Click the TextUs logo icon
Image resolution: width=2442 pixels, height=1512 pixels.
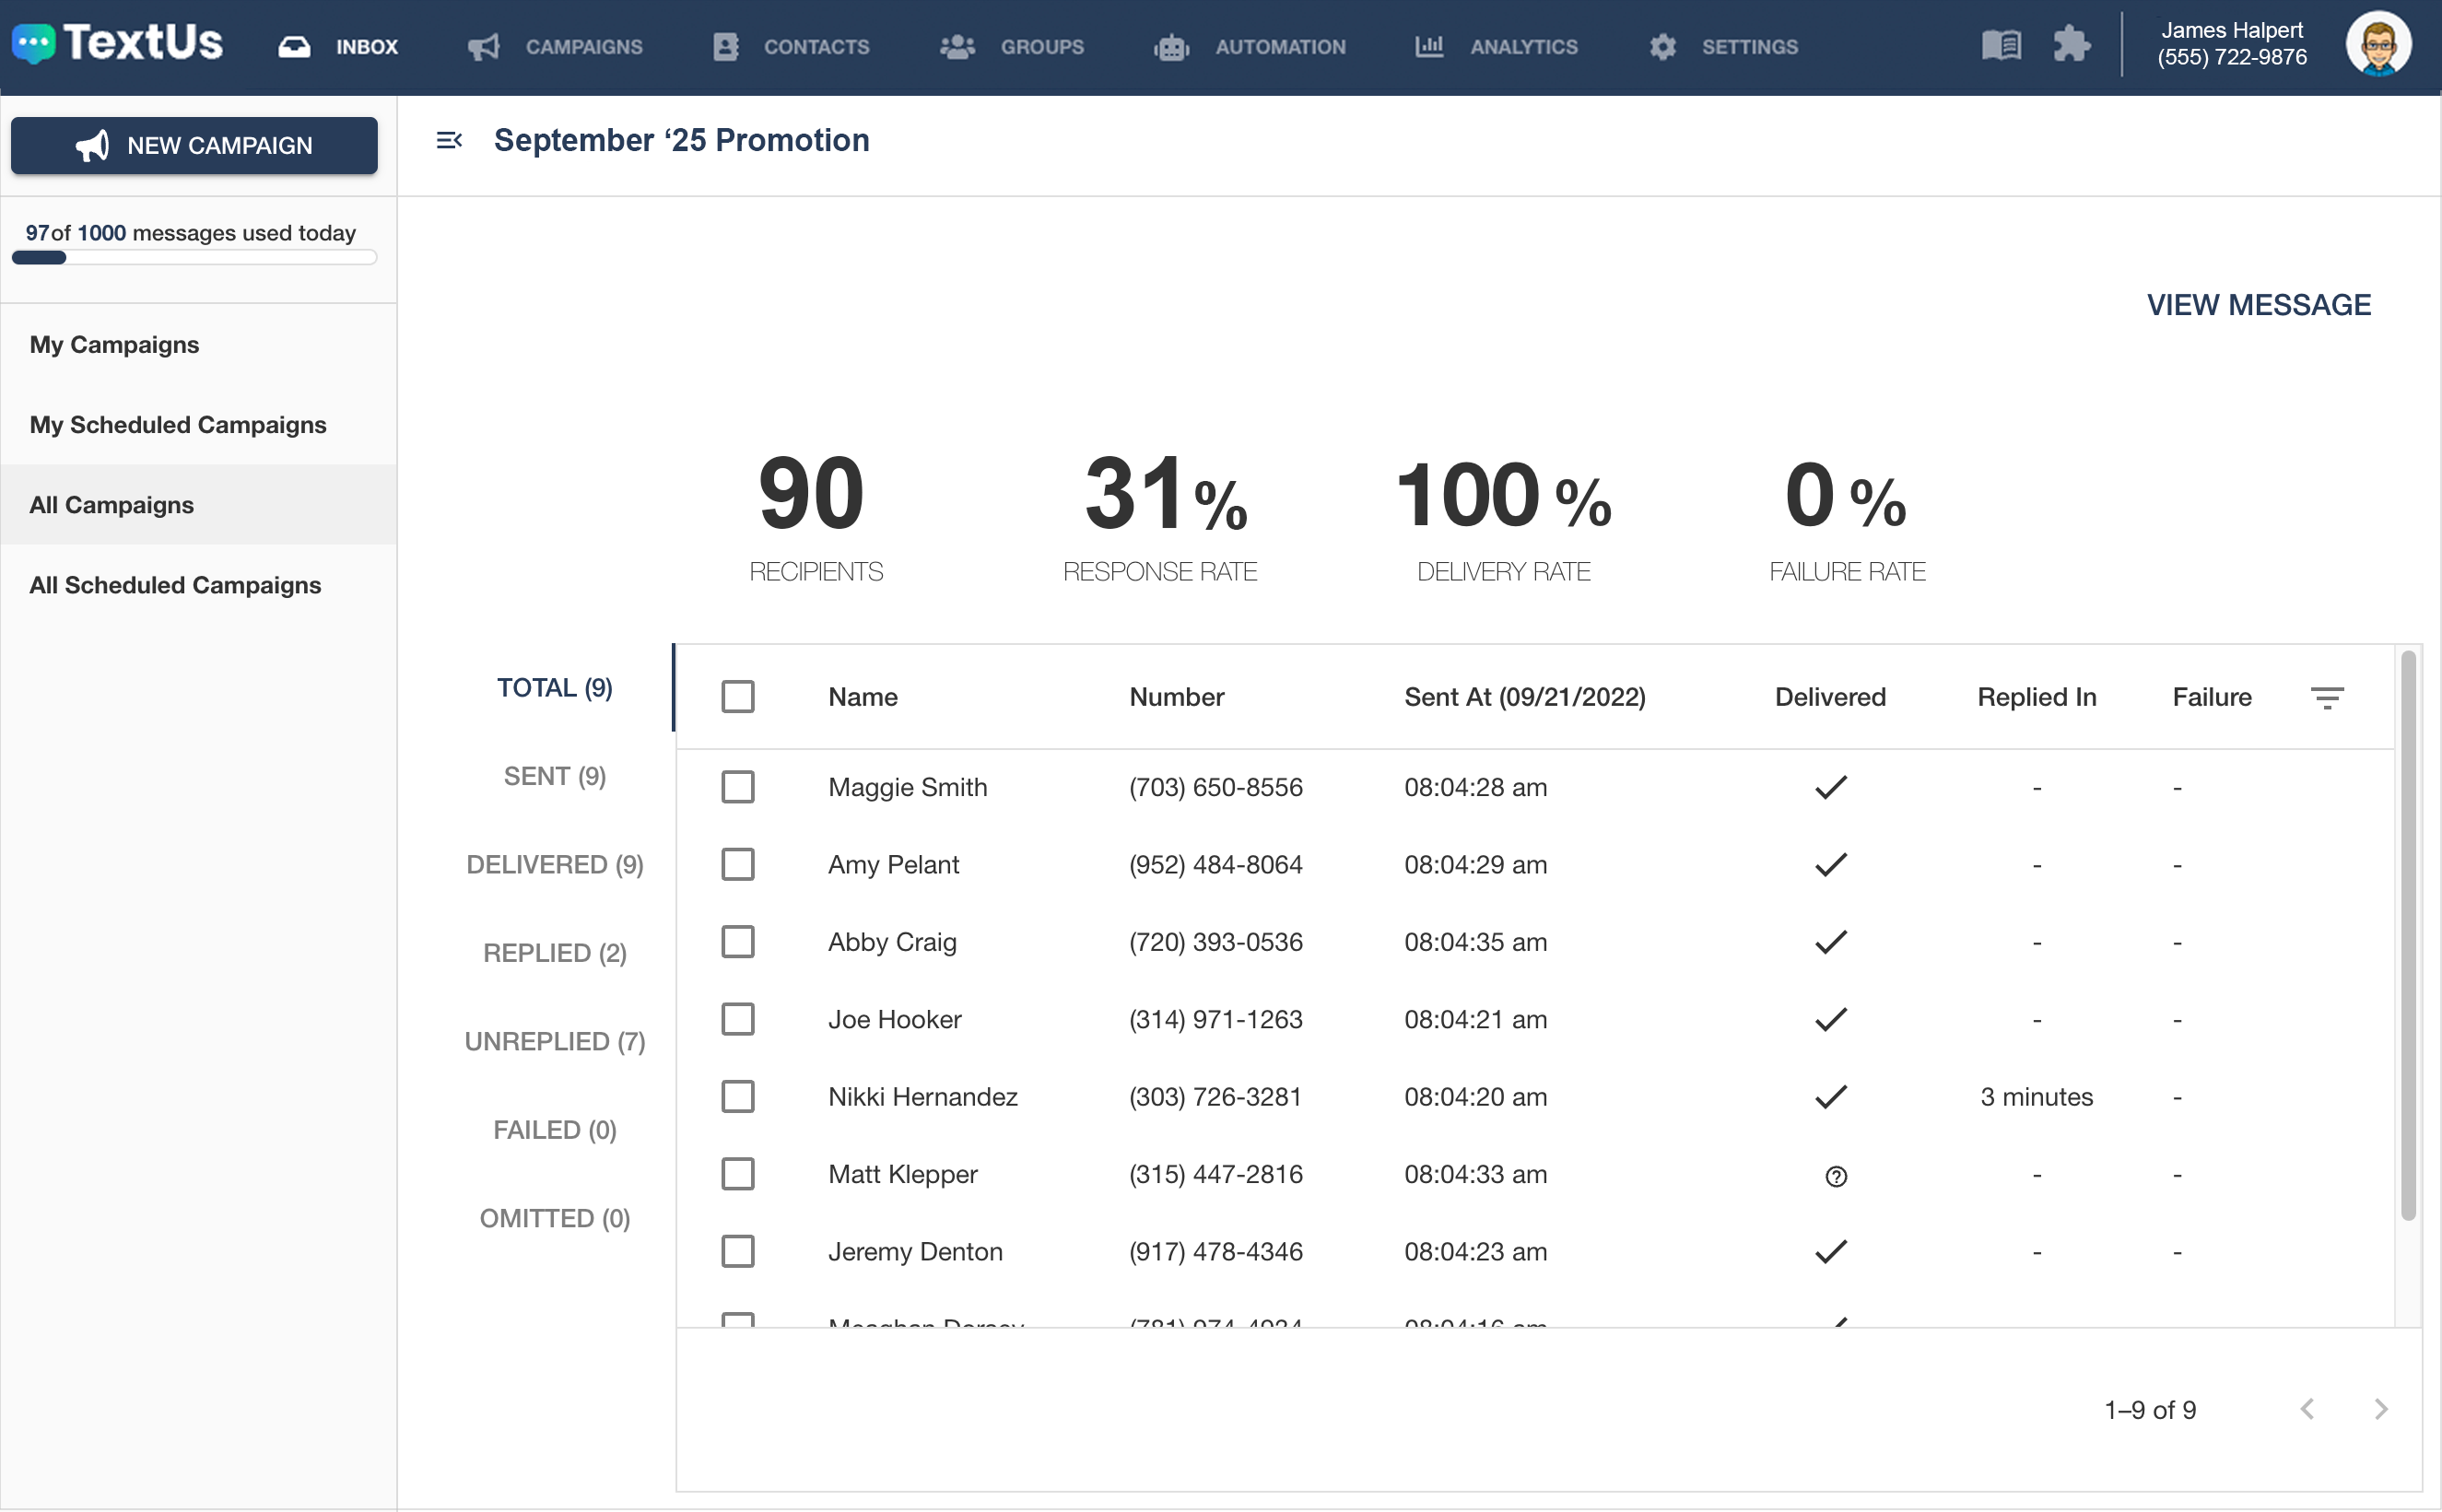[x=34, y=44]
